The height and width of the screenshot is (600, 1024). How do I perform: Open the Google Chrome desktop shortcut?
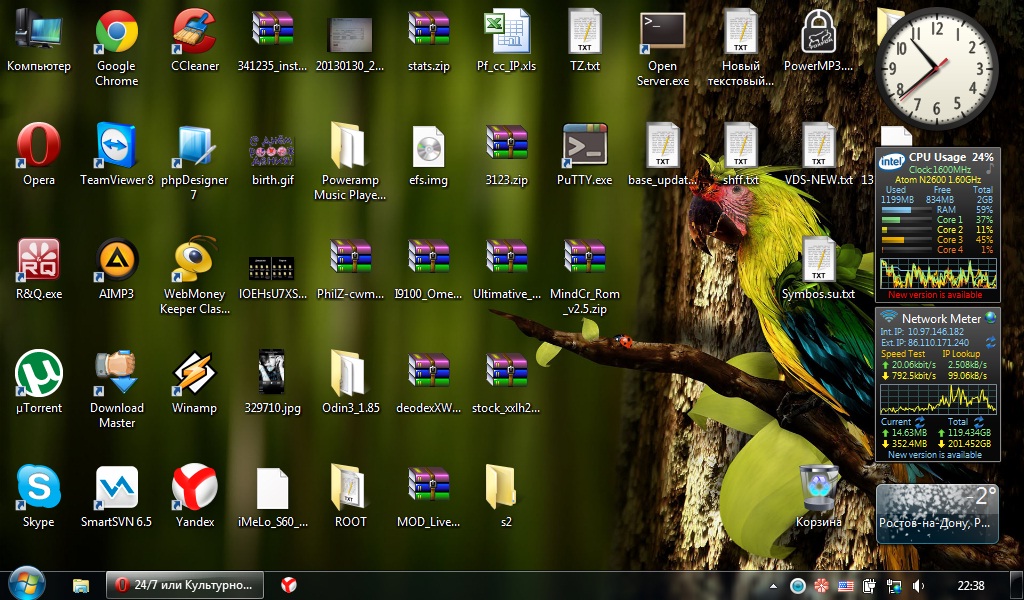(116, 34)
